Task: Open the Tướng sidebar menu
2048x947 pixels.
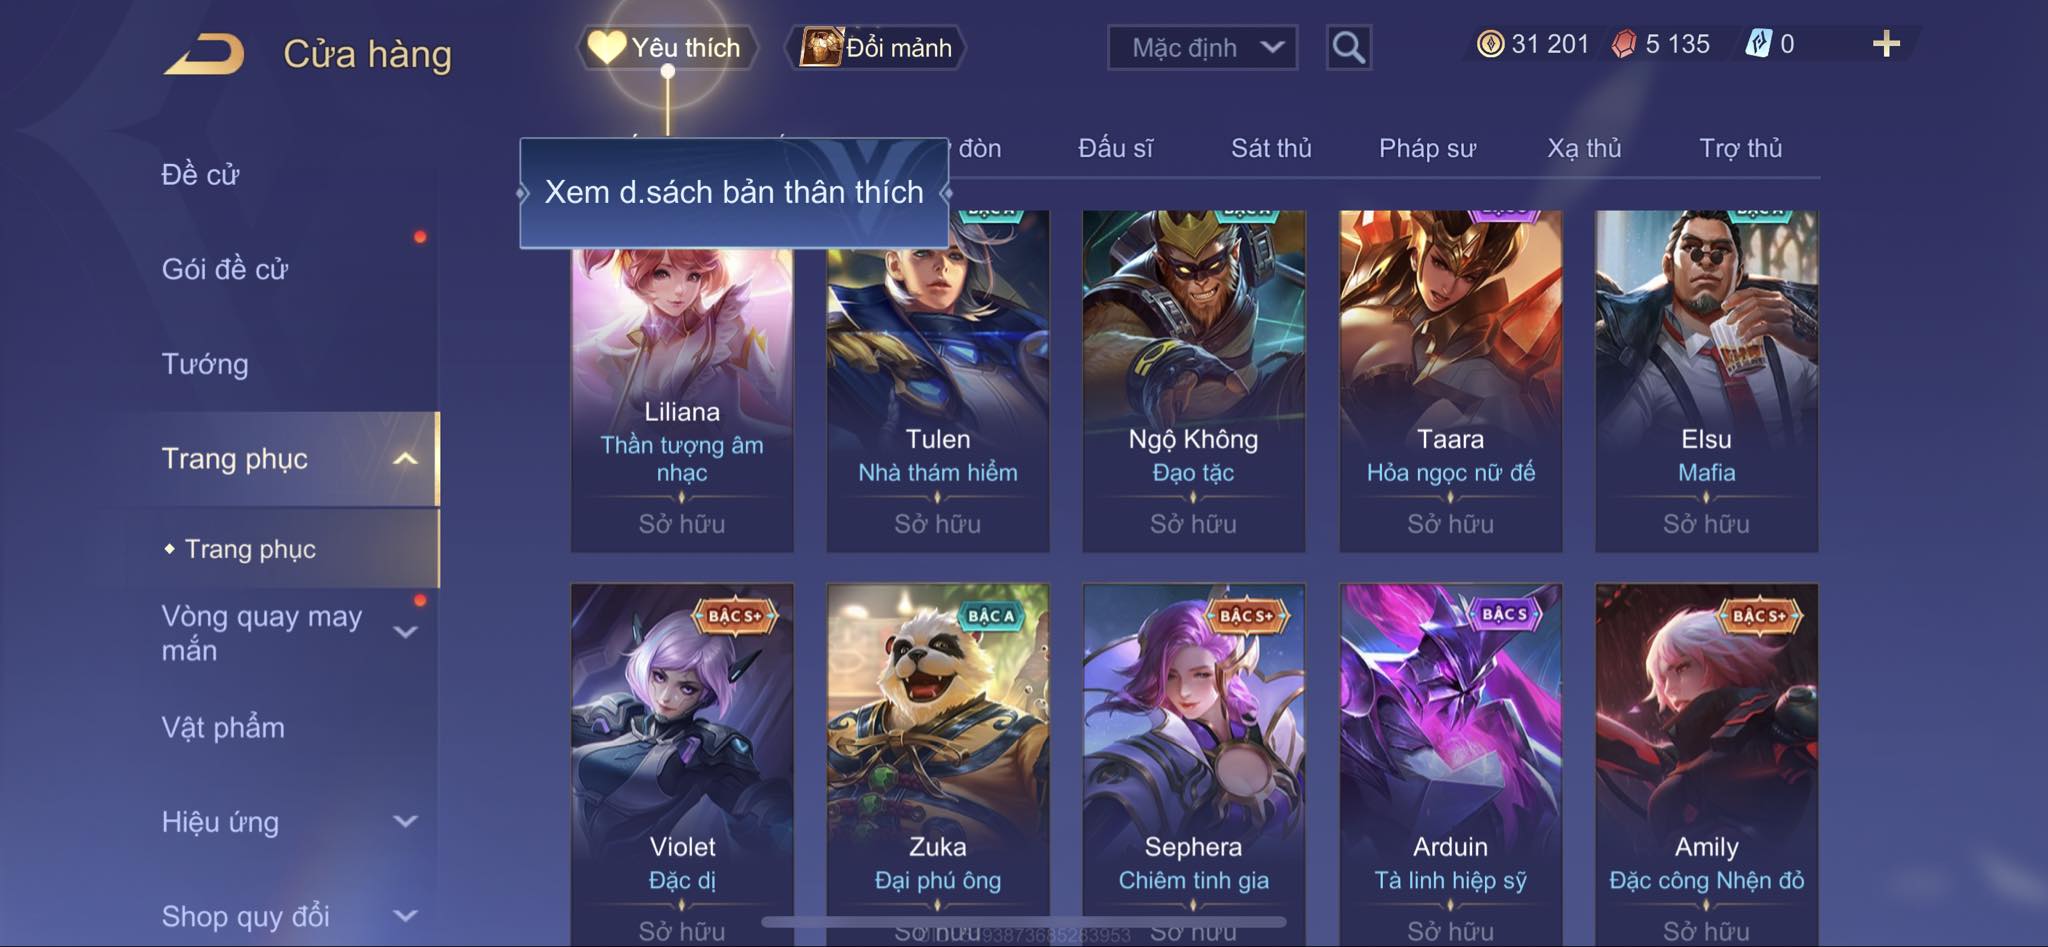Action: 205,364
